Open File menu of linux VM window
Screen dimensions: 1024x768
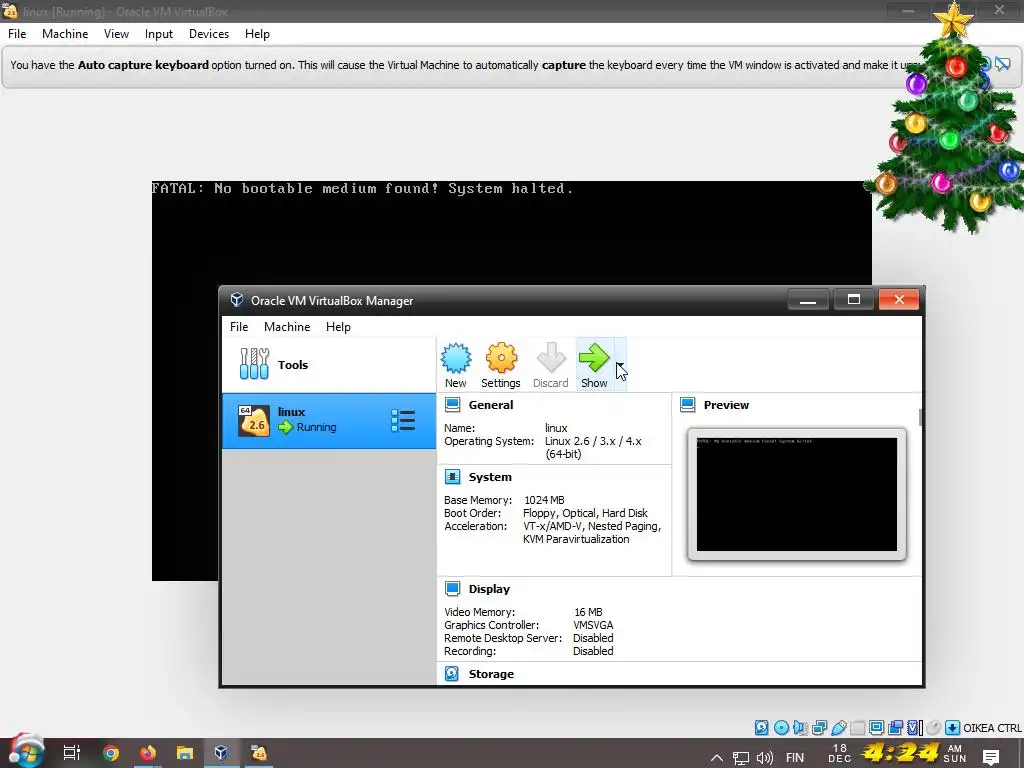17,34
